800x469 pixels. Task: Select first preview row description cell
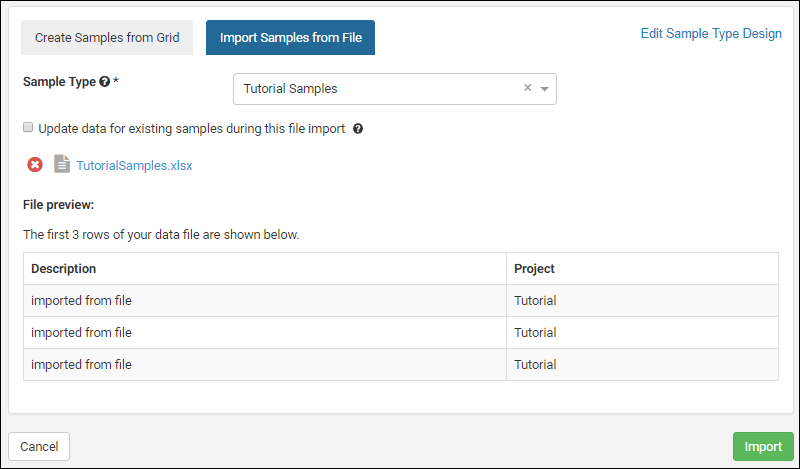coord(81,301)
